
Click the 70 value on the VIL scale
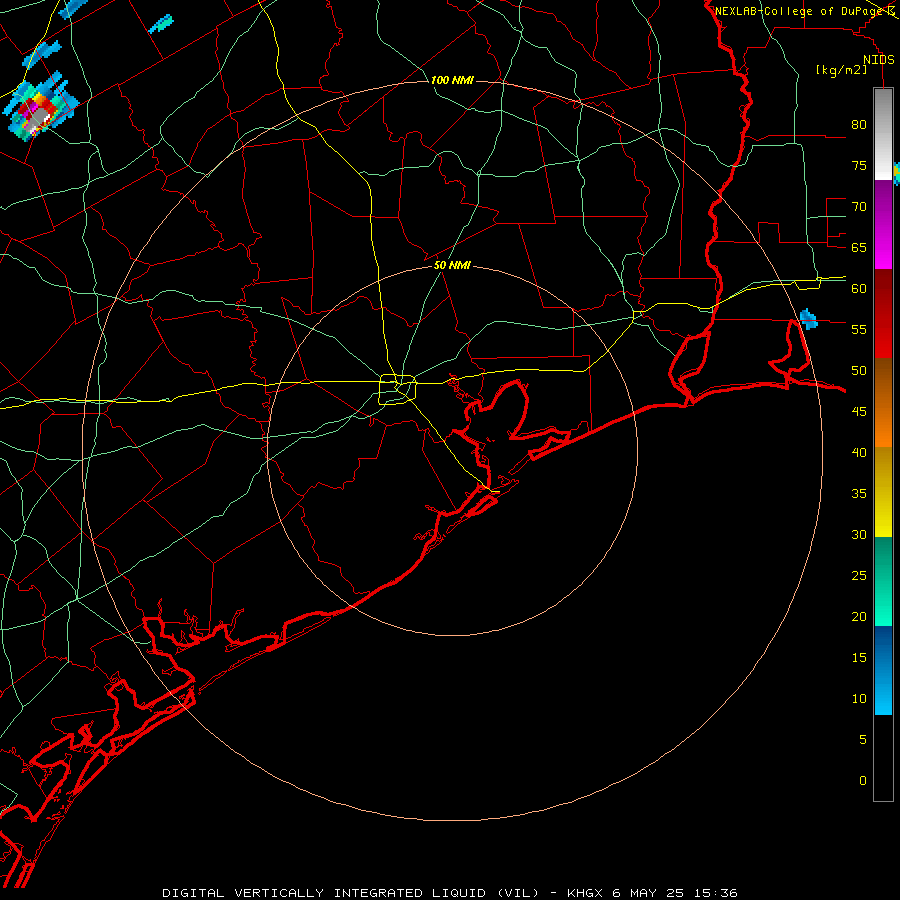pos(859,207)
